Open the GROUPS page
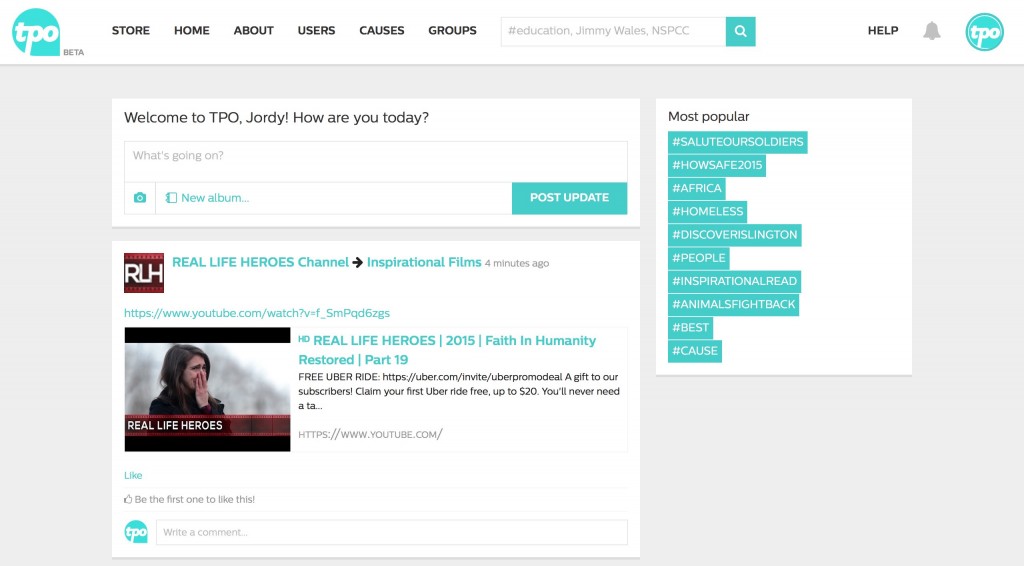The width and height of the screenshot is (1024, 566). [x=452, y=31]
